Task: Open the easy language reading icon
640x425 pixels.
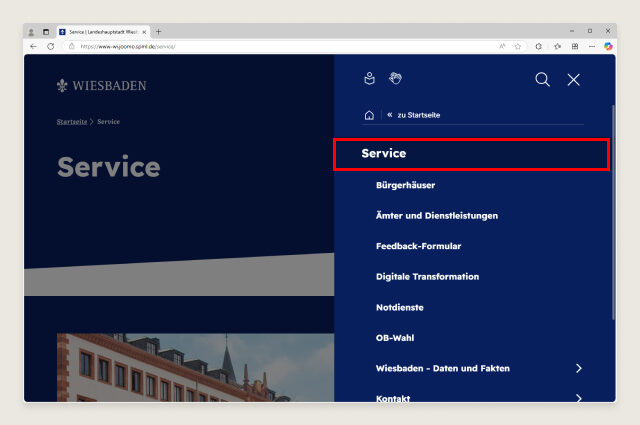Action: pos(369,78)
